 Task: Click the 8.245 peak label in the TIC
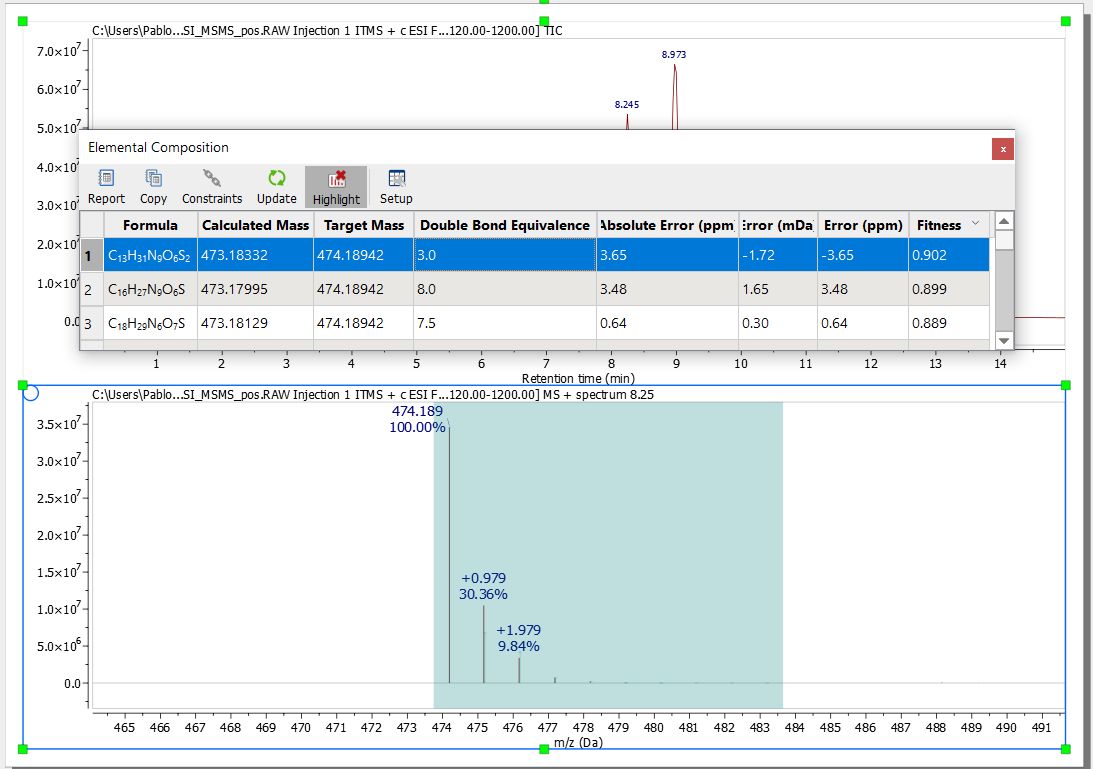pyautogui.click(x=627, y=105)
